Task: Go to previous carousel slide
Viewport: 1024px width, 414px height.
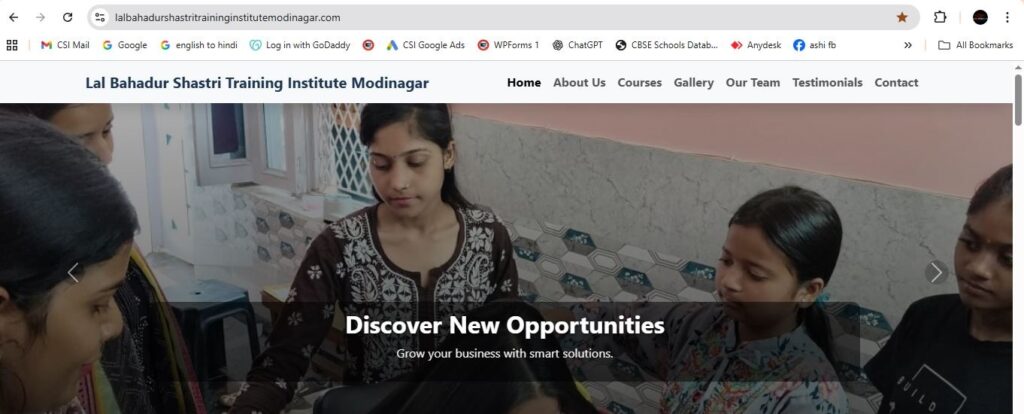Action: pyautogui.click(x=73, y=272)
